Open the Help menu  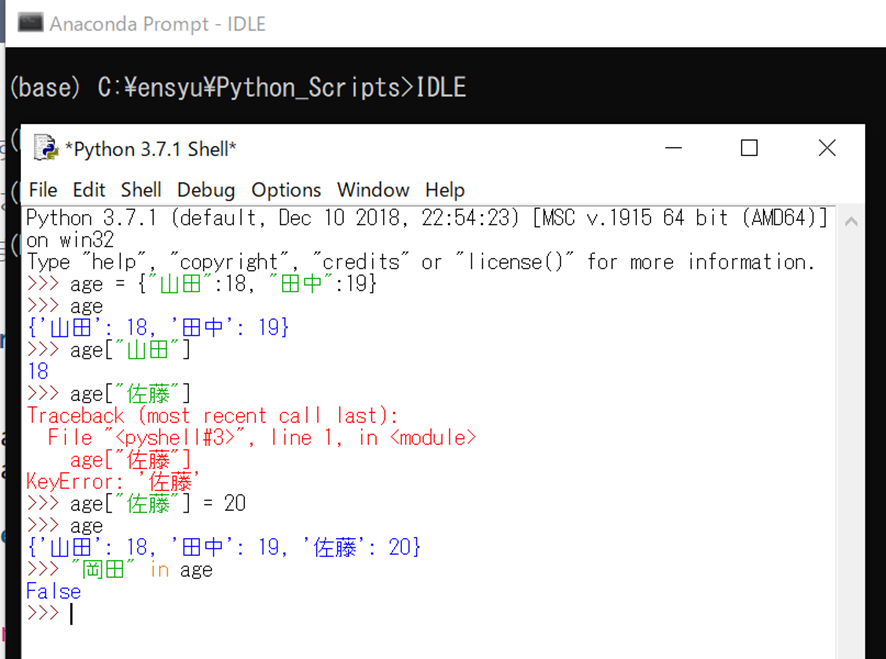point(444,190)
